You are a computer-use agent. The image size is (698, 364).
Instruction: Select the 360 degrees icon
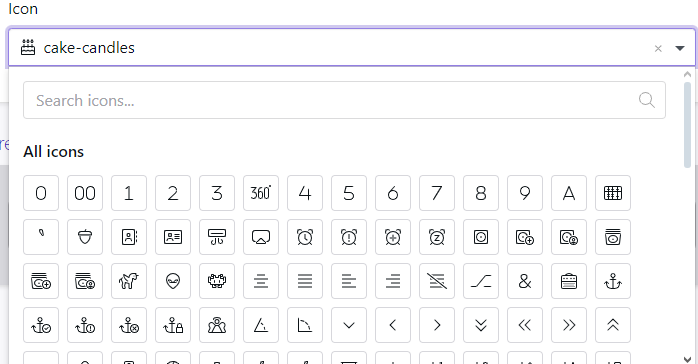(261, 193)
